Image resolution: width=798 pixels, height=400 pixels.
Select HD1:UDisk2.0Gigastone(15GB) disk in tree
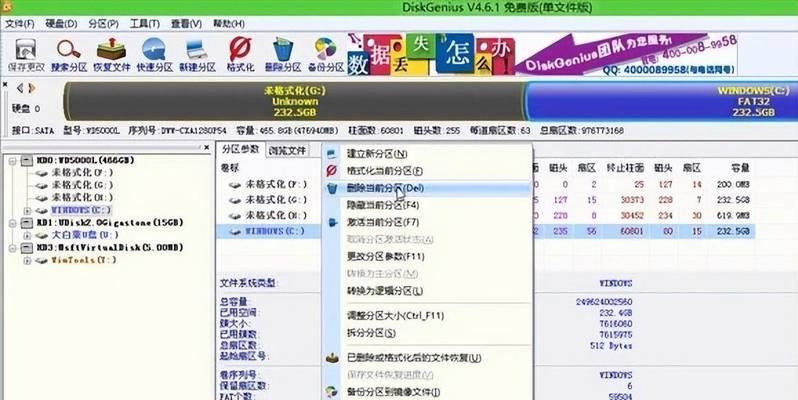click(110, 222)
